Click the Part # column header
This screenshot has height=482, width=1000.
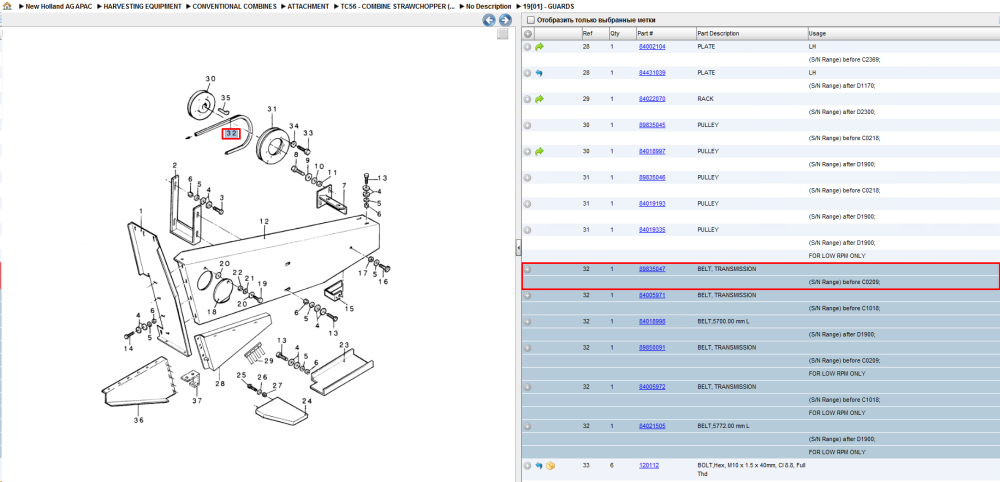point(665,33)
